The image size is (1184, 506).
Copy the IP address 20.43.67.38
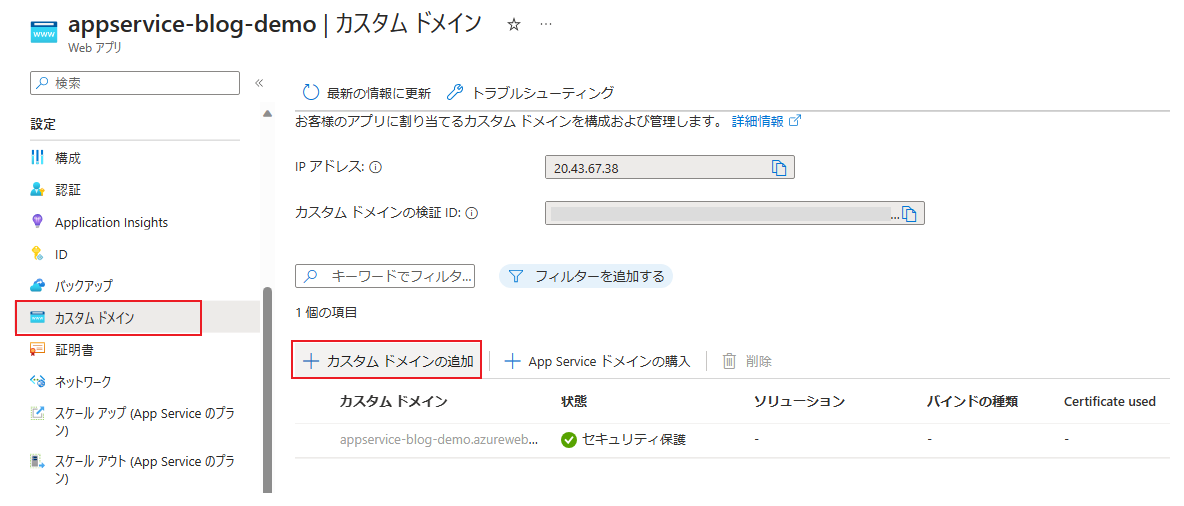[x=779, y=168]
